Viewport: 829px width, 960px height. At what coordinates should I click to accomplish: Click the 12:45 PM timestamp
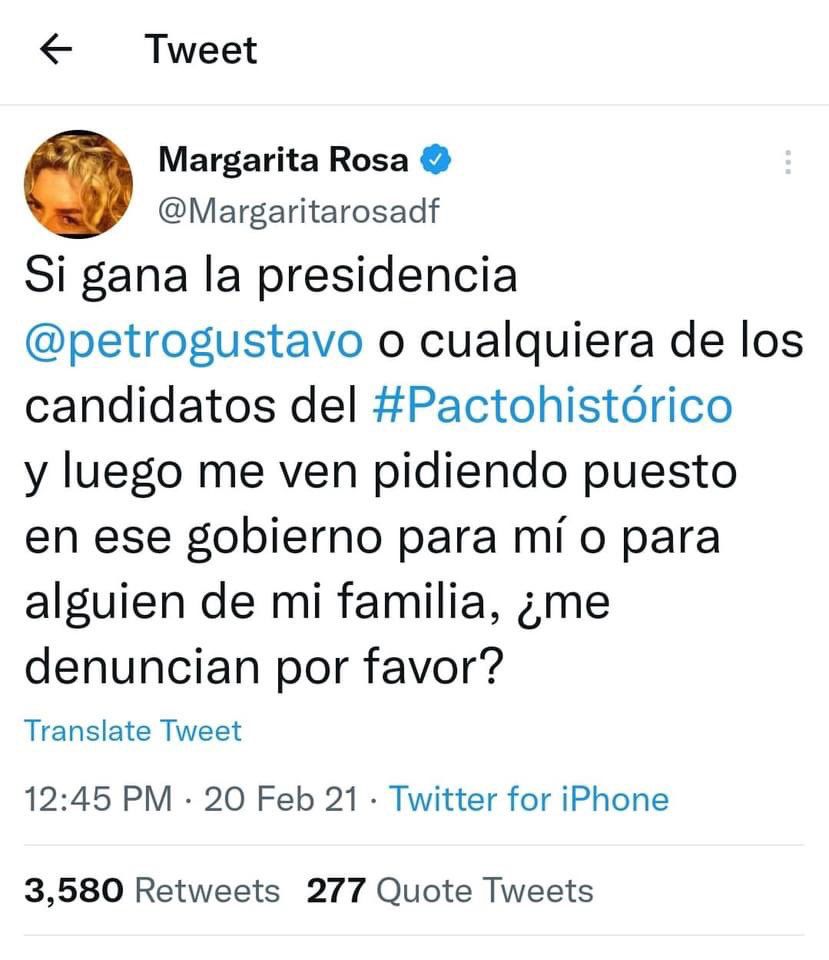[x=98, y=799]
